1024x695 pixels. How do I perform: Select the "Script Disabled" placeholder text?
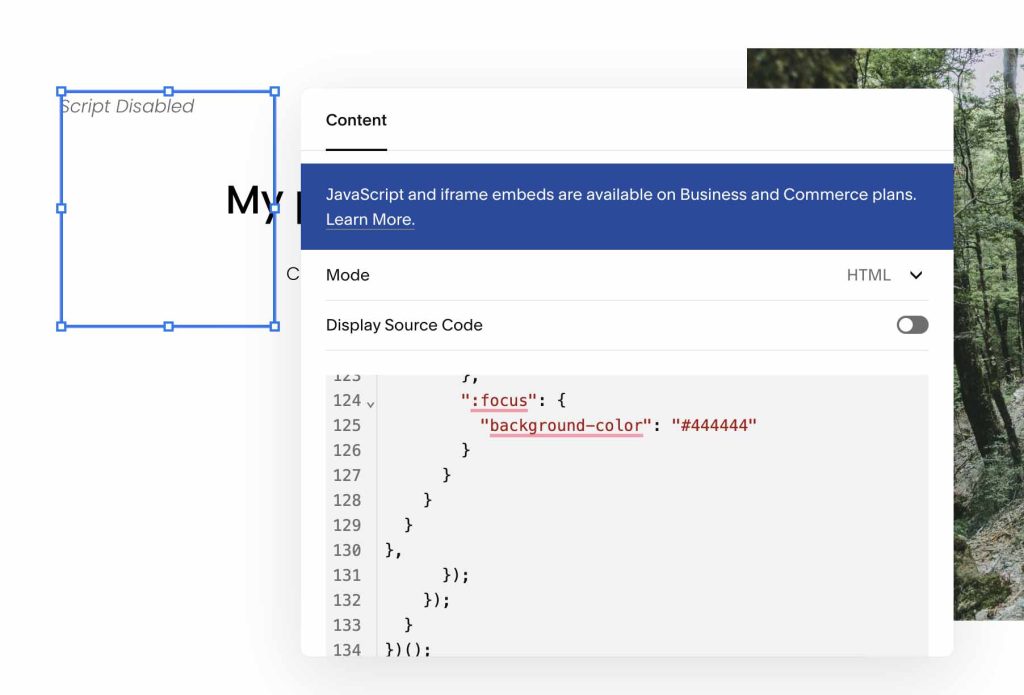(x=127, y=106)
